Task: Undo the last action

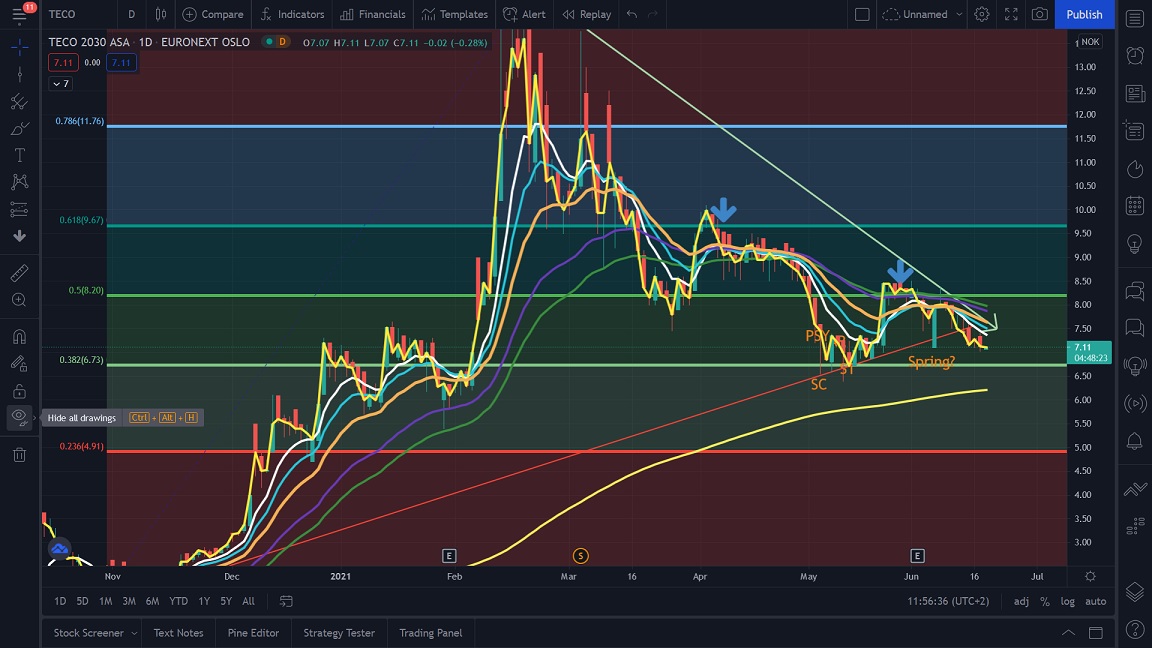Action: 632,14
